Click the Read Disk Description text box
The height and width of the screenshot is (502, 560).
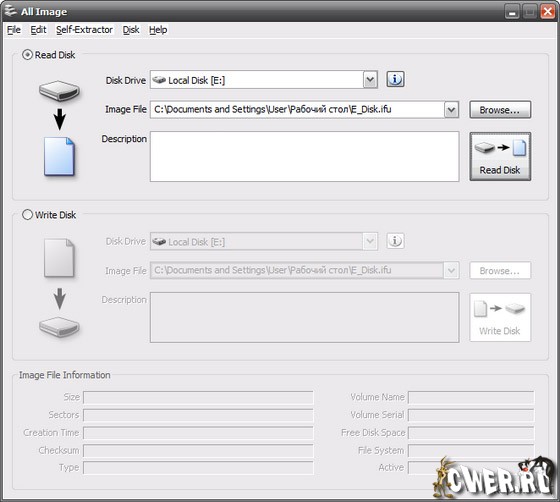tap(305, 157)
